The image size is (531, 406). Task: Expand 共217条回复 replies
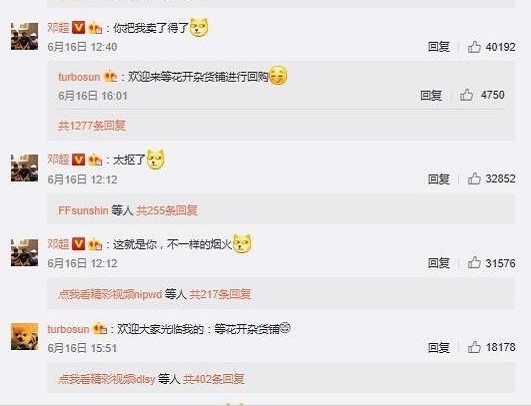tap(220, 294)
